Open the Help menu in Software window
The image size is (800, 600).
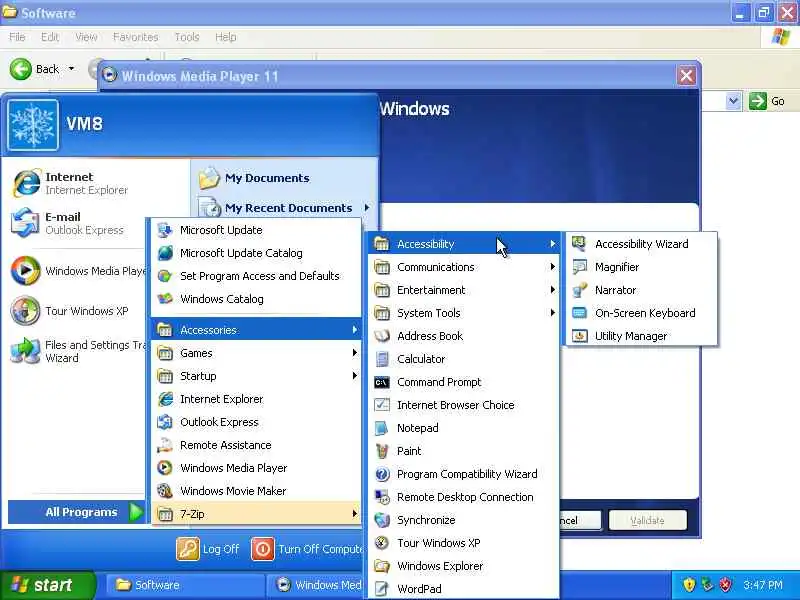pos(225,37)
